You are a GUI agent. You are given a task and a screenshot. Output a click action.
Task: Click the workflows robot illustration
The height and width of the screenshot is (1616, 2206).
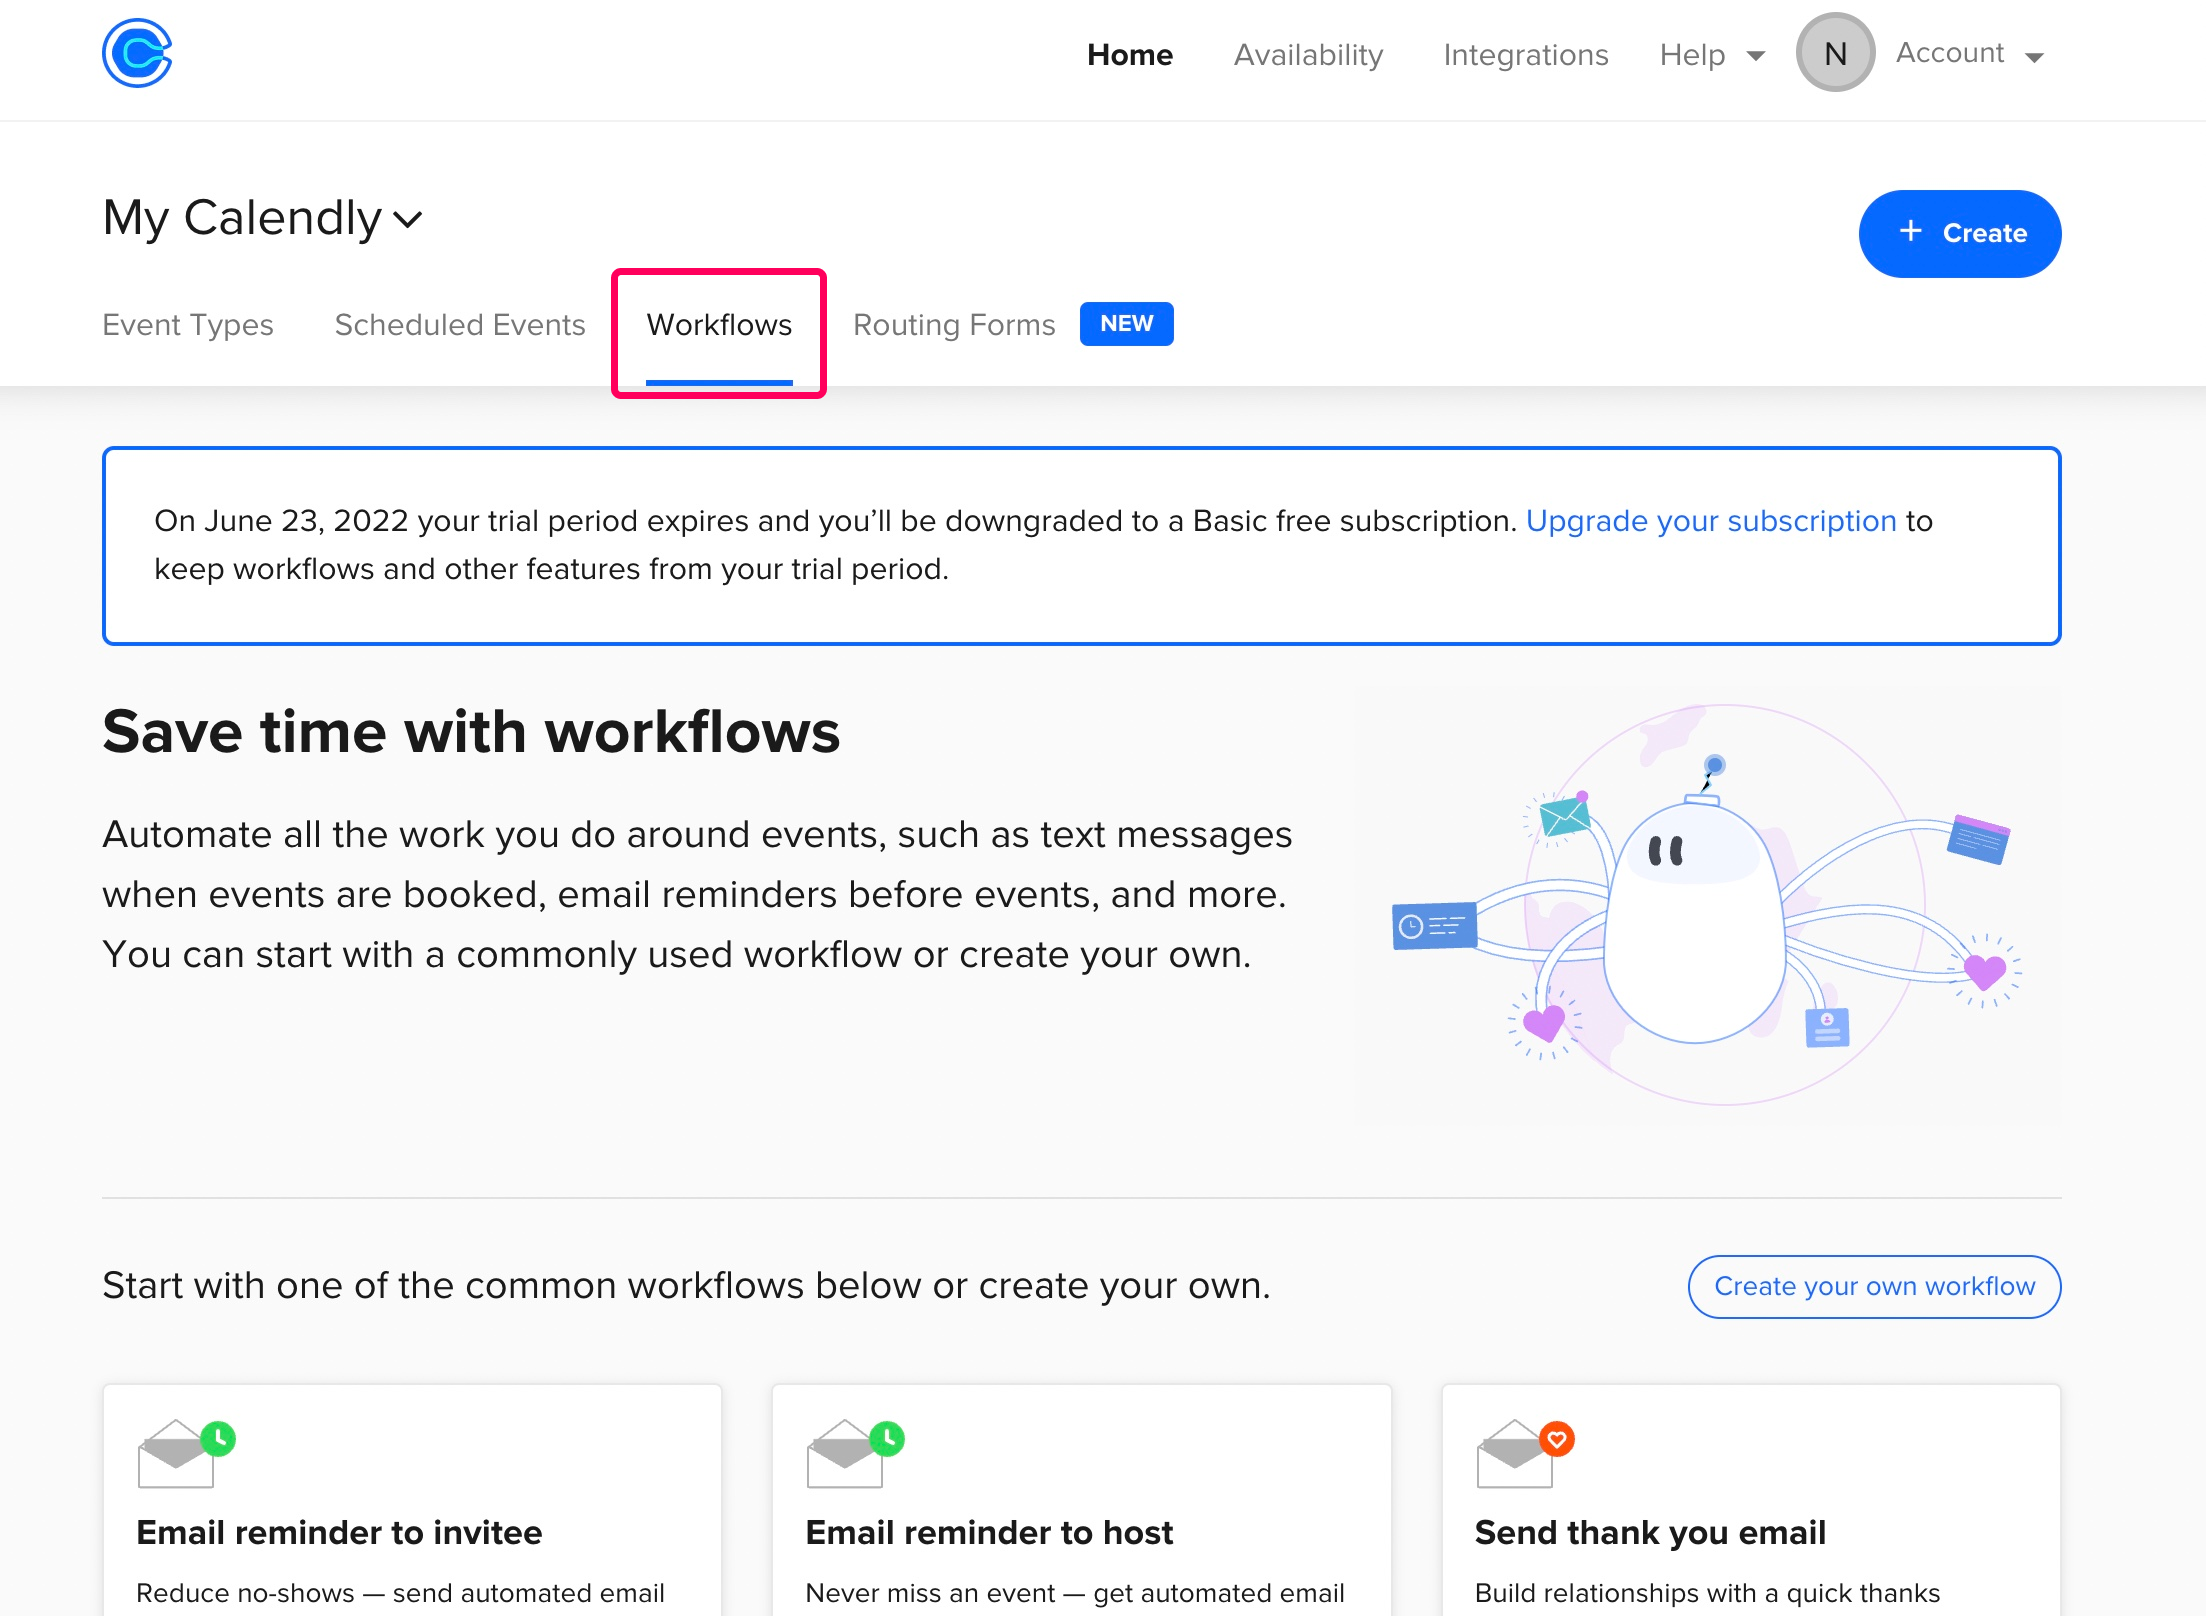1707,905
